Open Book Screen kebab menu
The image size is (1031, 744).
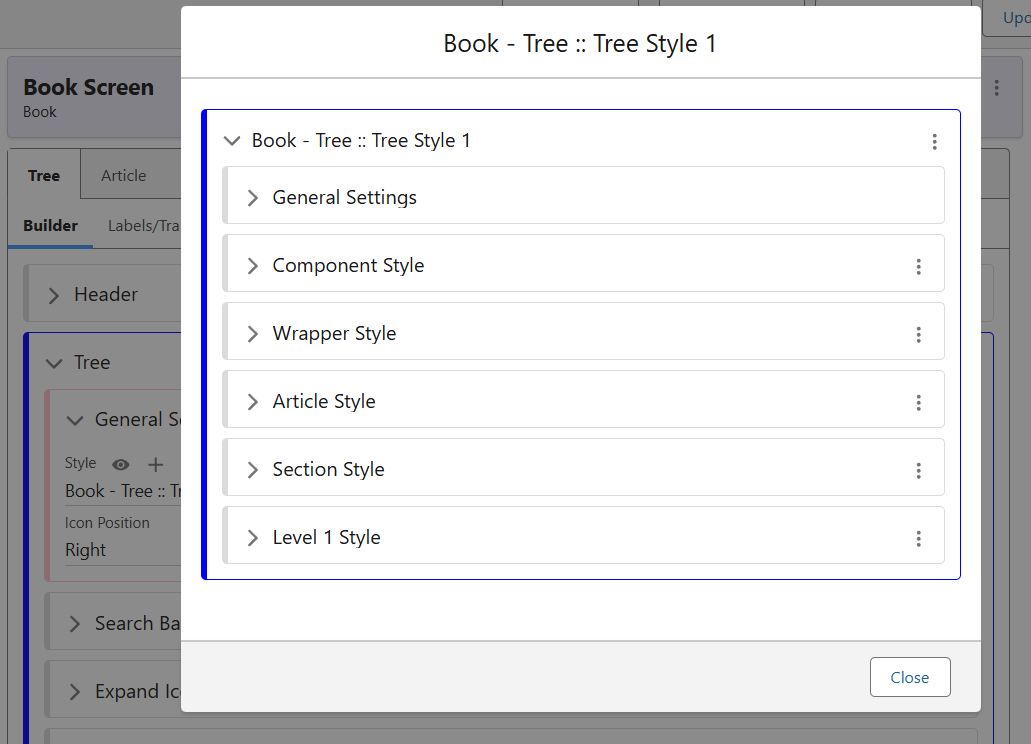click(x=996, y=89)
